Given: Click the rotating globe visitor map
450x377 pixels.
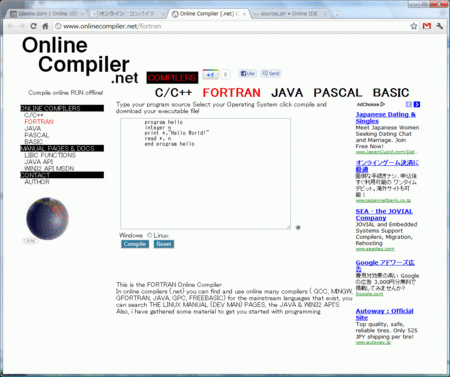Looking at the screenshot, I should pos(47,218).
